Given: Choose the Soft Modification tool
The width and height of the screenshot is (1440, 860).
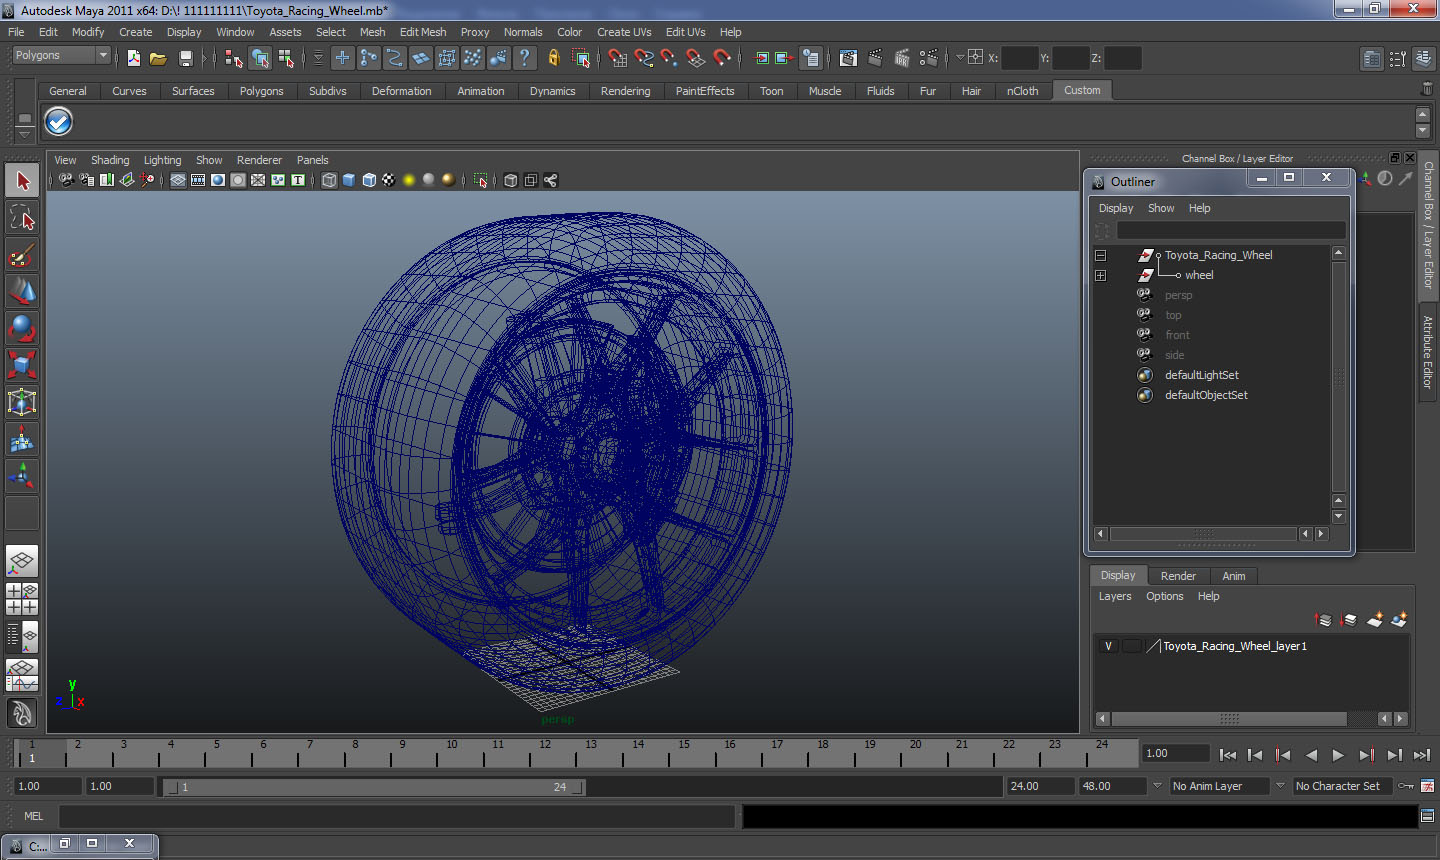Looking at the screenshot, I should pos(22,439).
